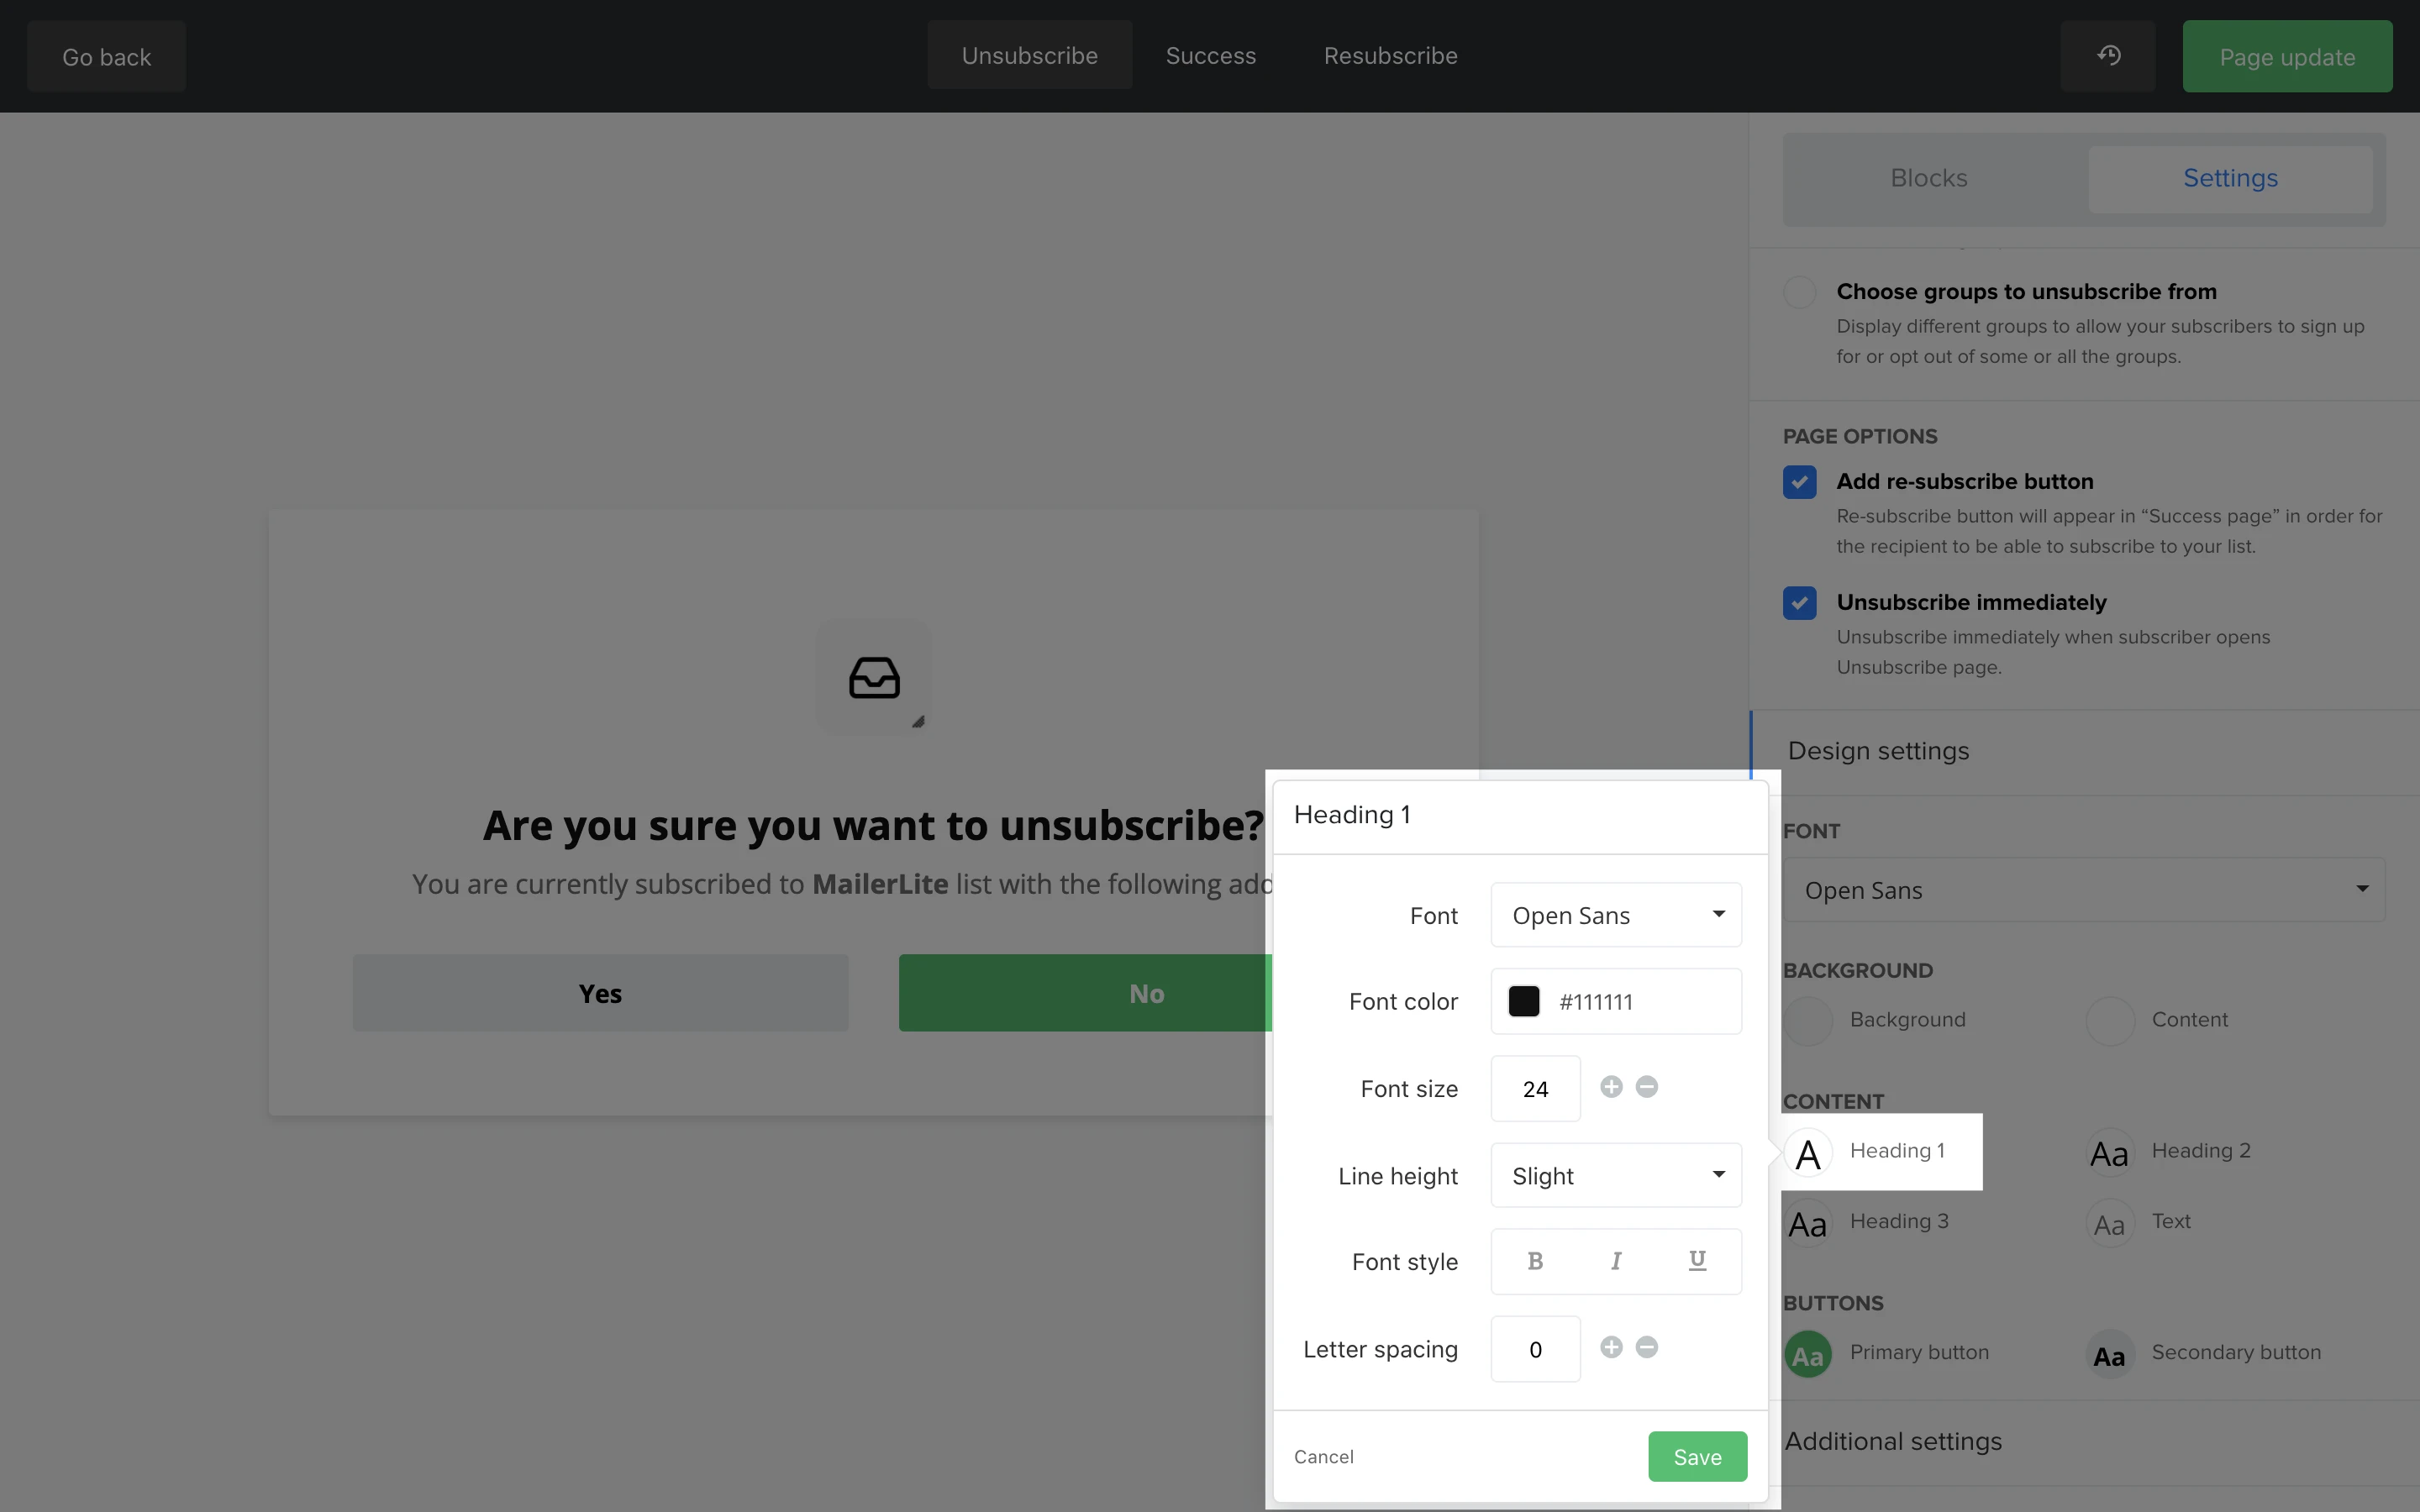Viewport: 2420px width, 1512px height.
Task: Open Heading 1 Font dropdown
Action: click(x=1615, y=915)
